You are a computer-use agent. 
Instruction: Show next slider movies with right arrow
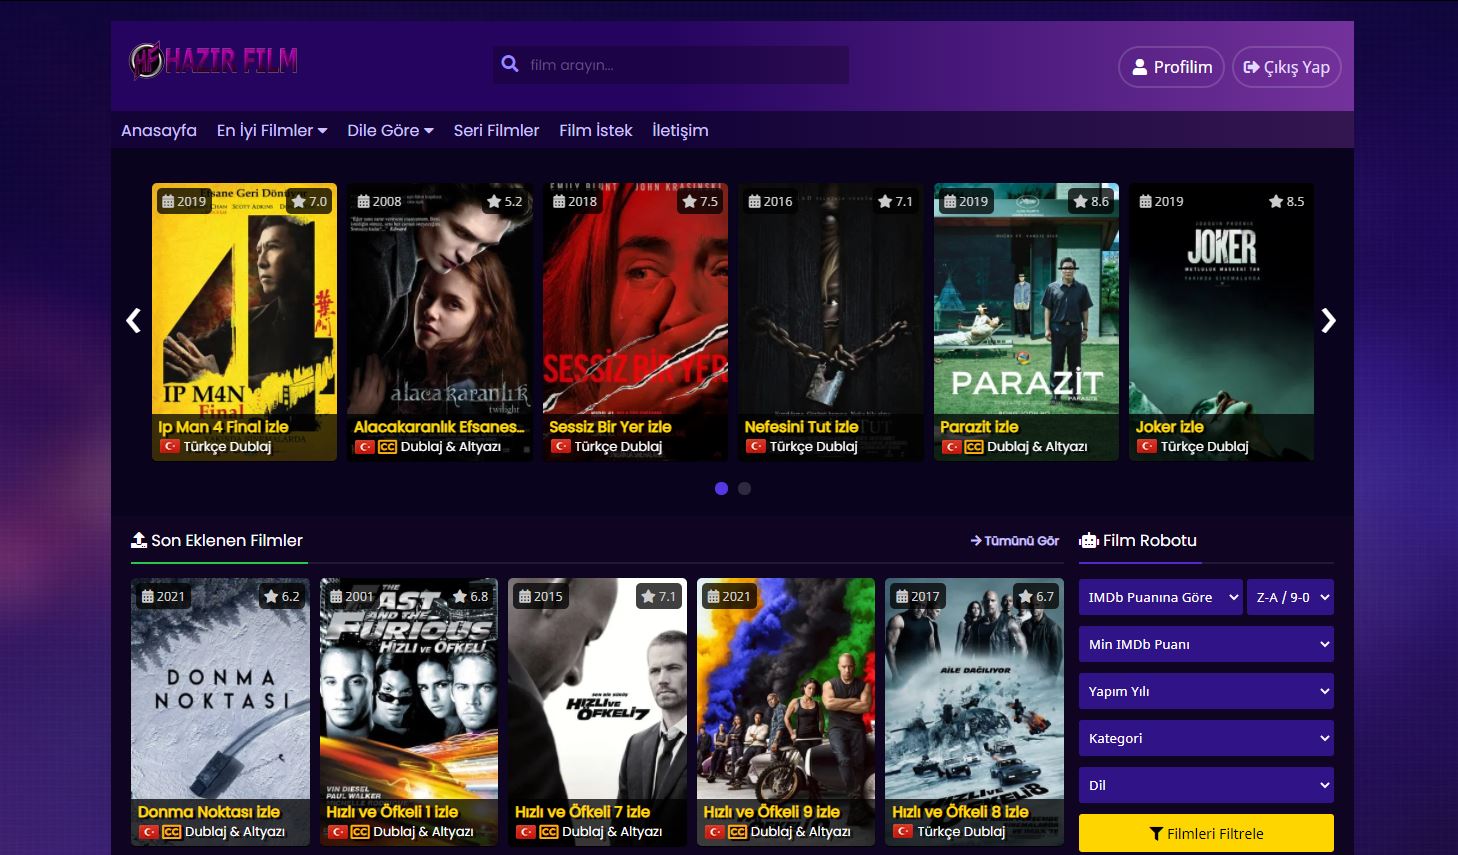pos(1328,321)
